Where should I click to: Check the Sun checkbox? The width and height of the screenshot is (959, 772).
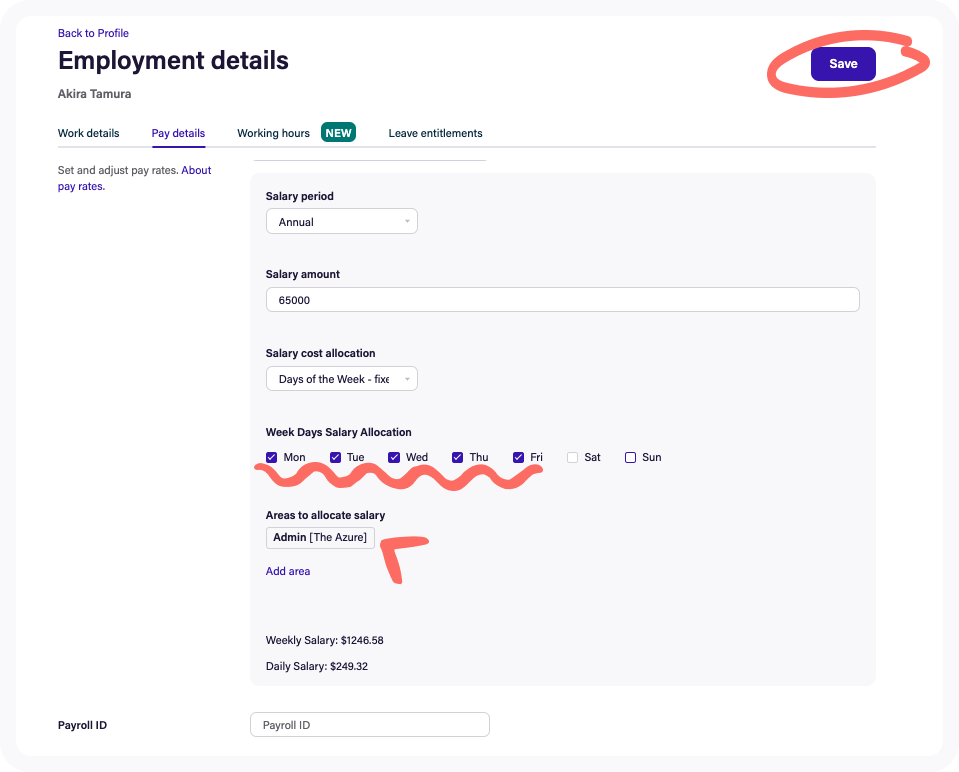631,458
